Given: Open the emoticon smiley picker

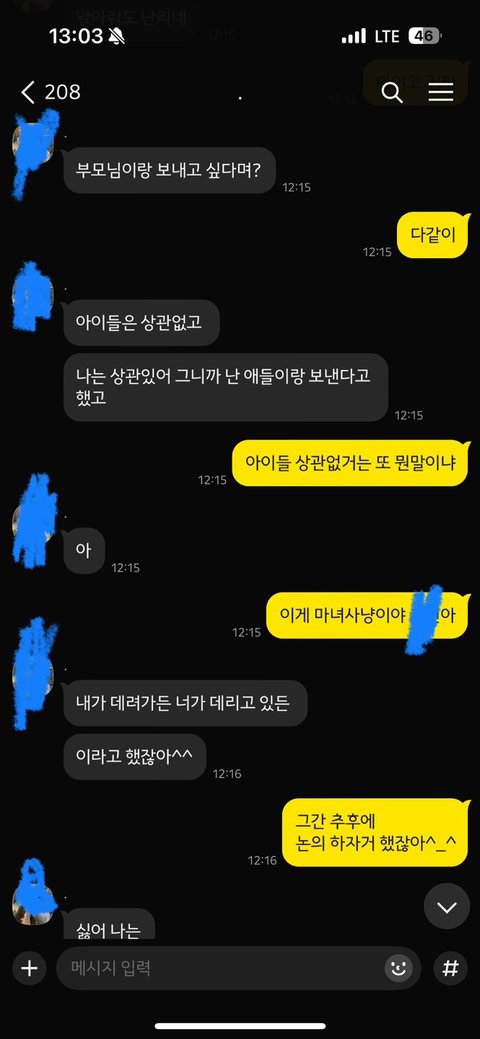Looking at the screenshot, I should coord(398,968).
